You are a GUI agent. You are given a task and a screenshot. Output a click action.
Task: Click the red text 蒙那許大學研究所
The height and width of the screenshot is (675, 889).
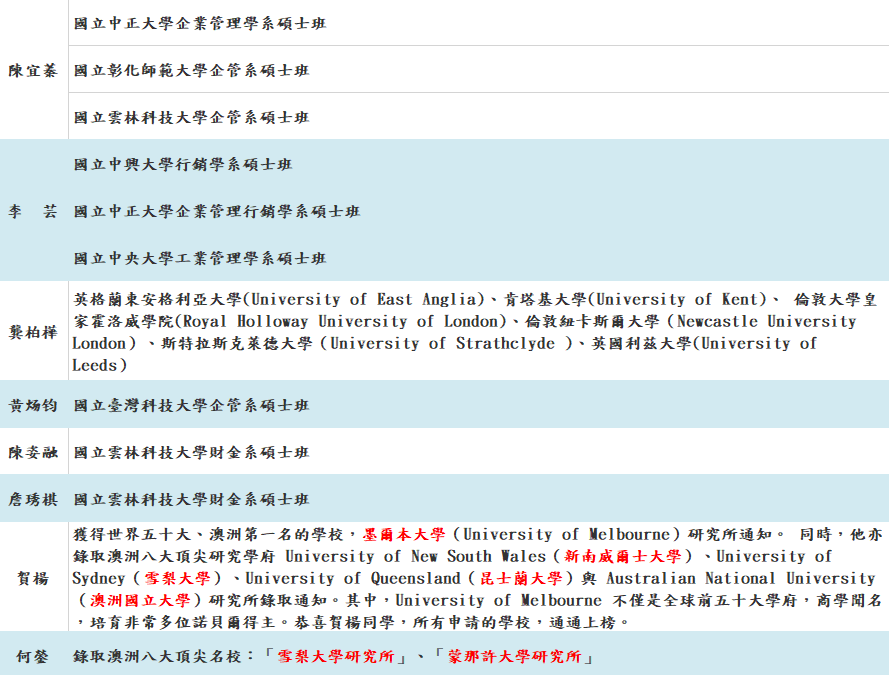point(515,656)
